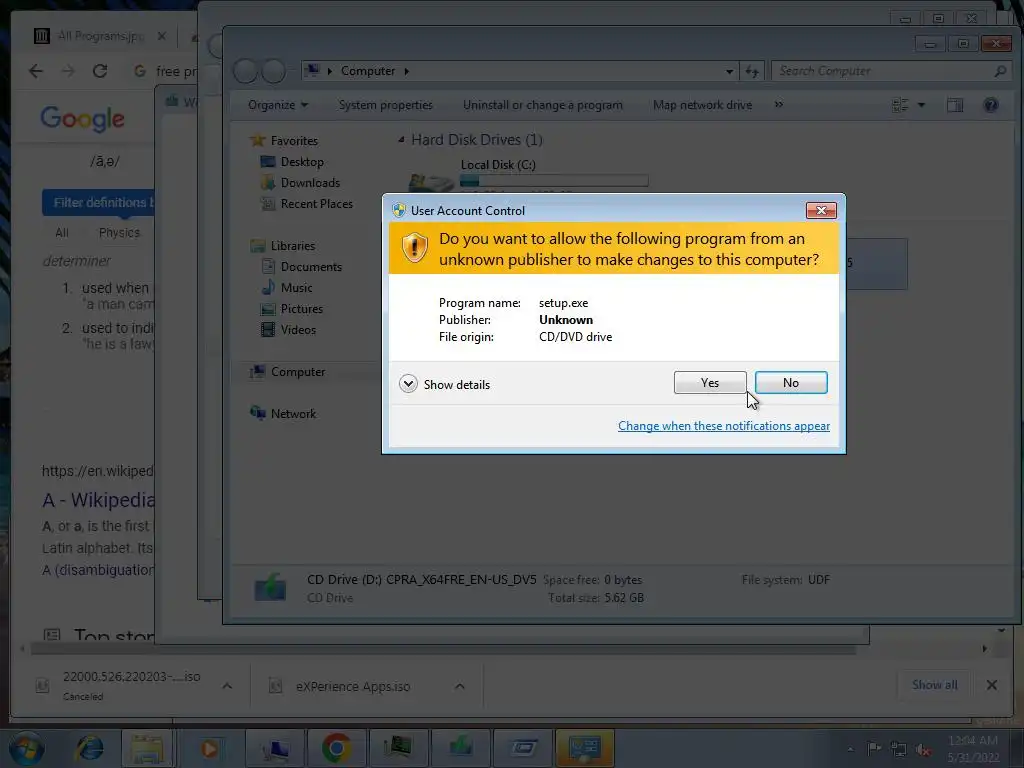The height and width of the screenshot is (768, 1024).
Task: Show more Explorer toolbar commands chevron
Action: tap(778, 104)
